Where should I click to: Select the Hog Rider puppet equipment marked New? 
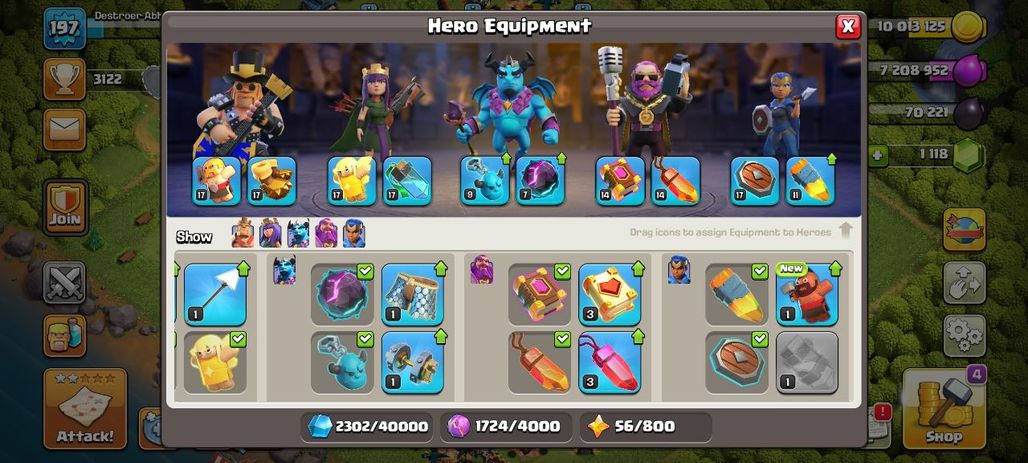[x=807, y=294]
